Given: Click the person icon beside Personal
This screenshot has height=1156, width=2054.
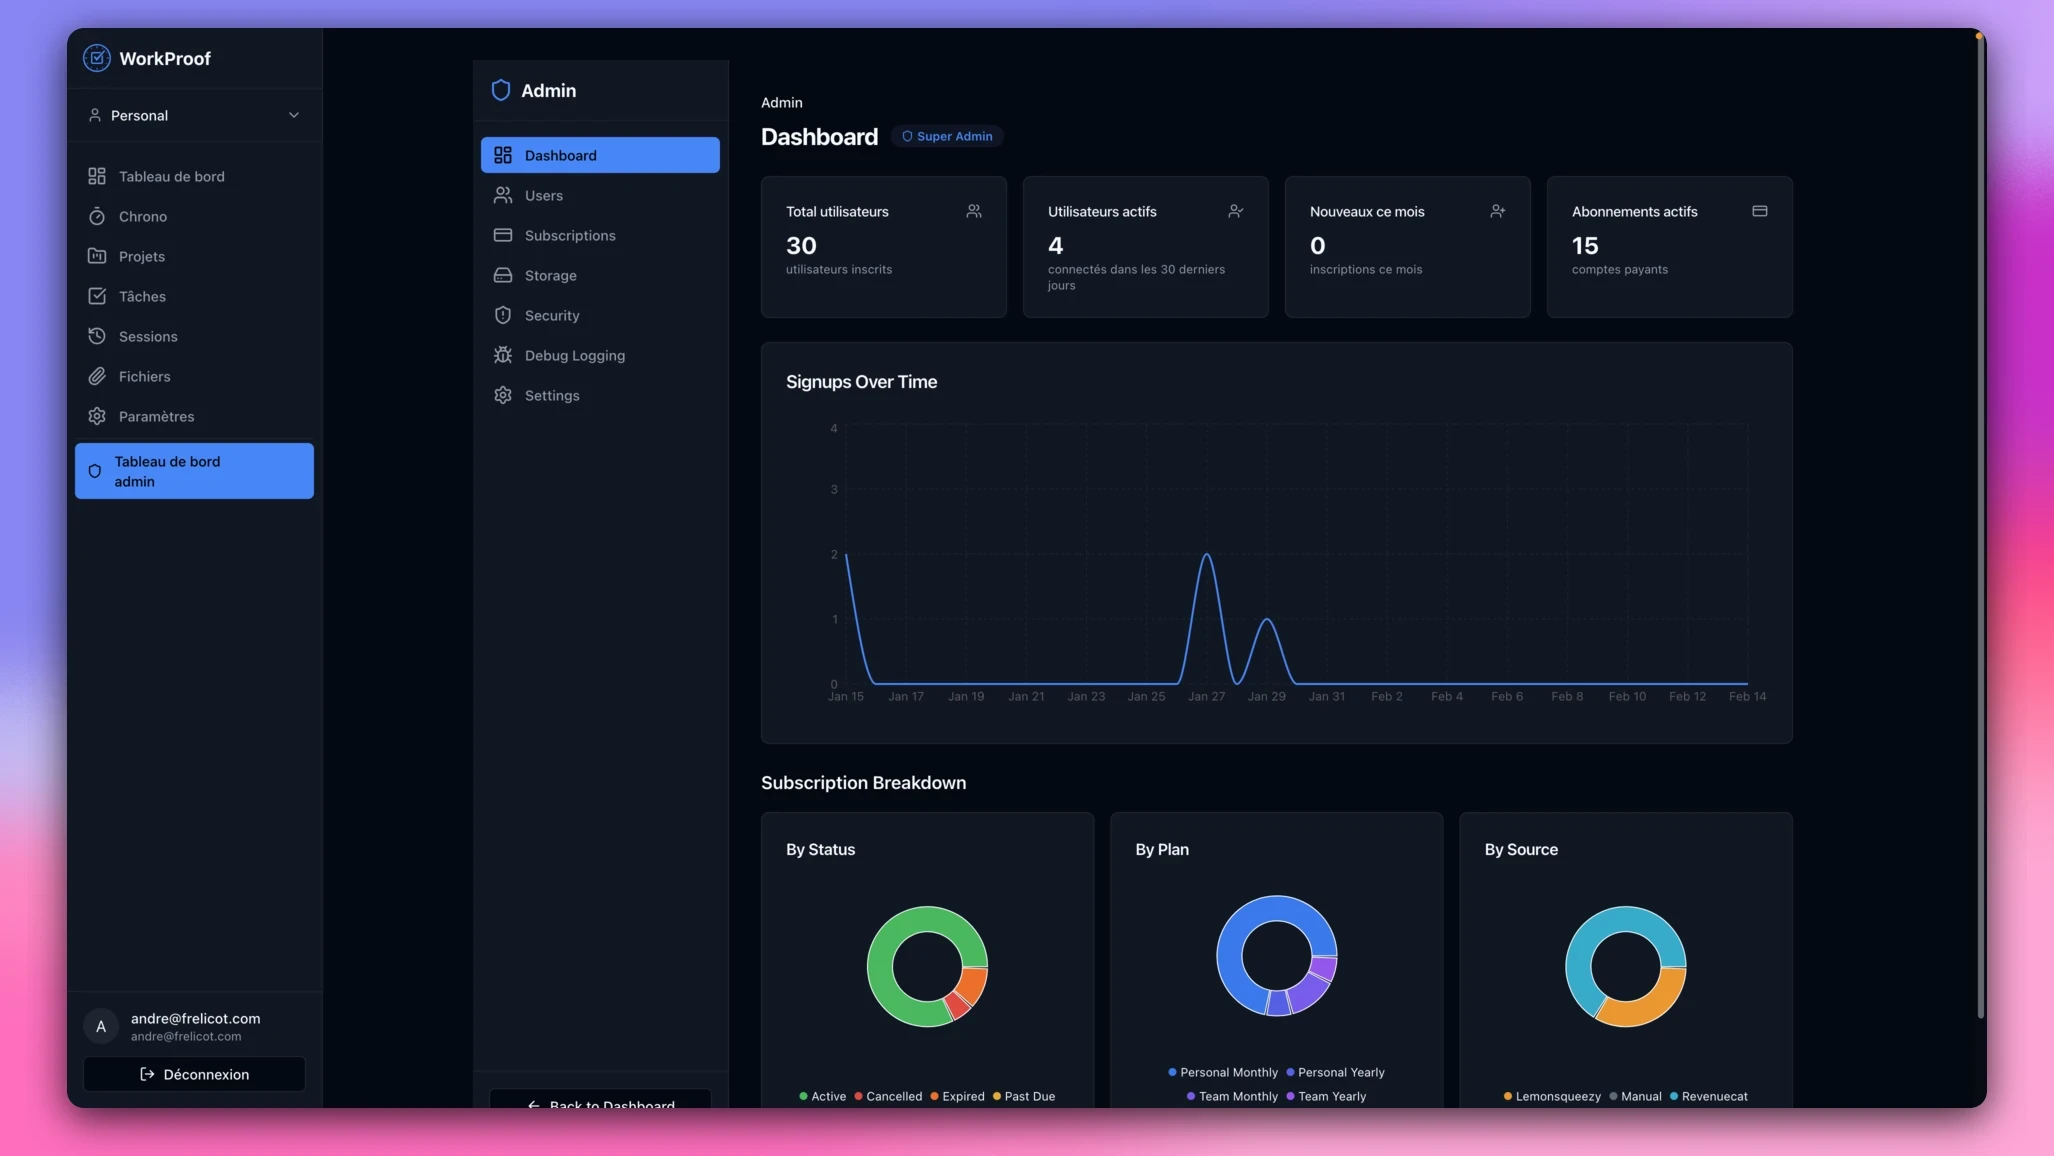Looking at the screenshot, I should (x=94, y=115).
